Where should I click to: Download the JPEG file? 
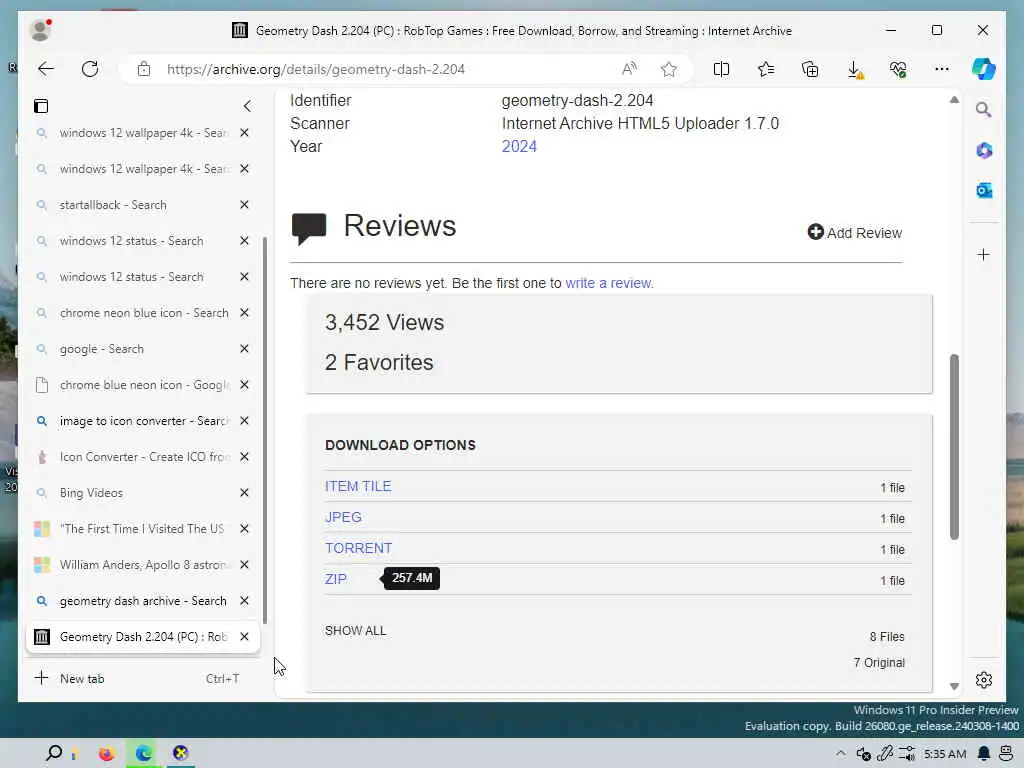click(343, 517)
